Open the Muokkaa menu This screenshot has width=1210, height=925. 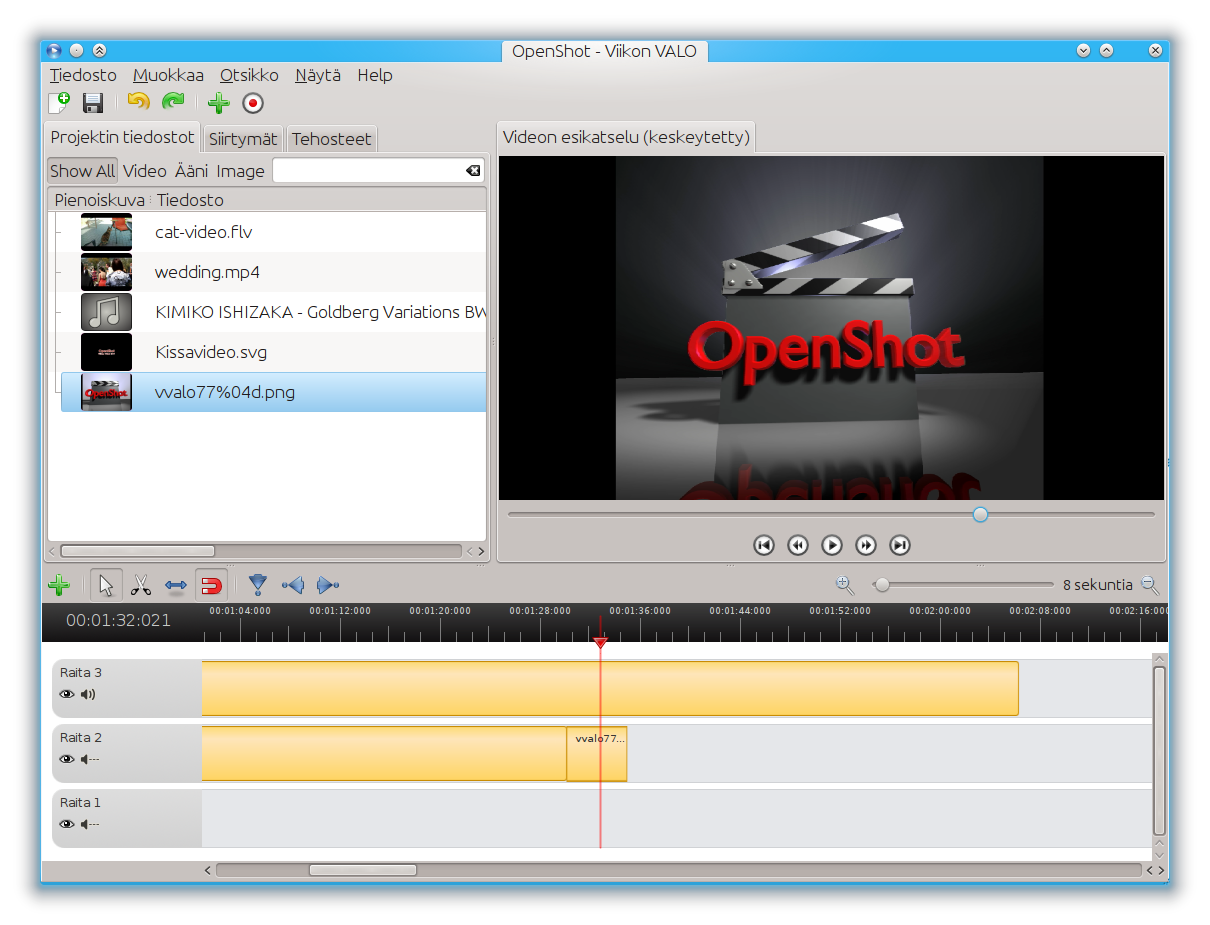tap(168, 75)
